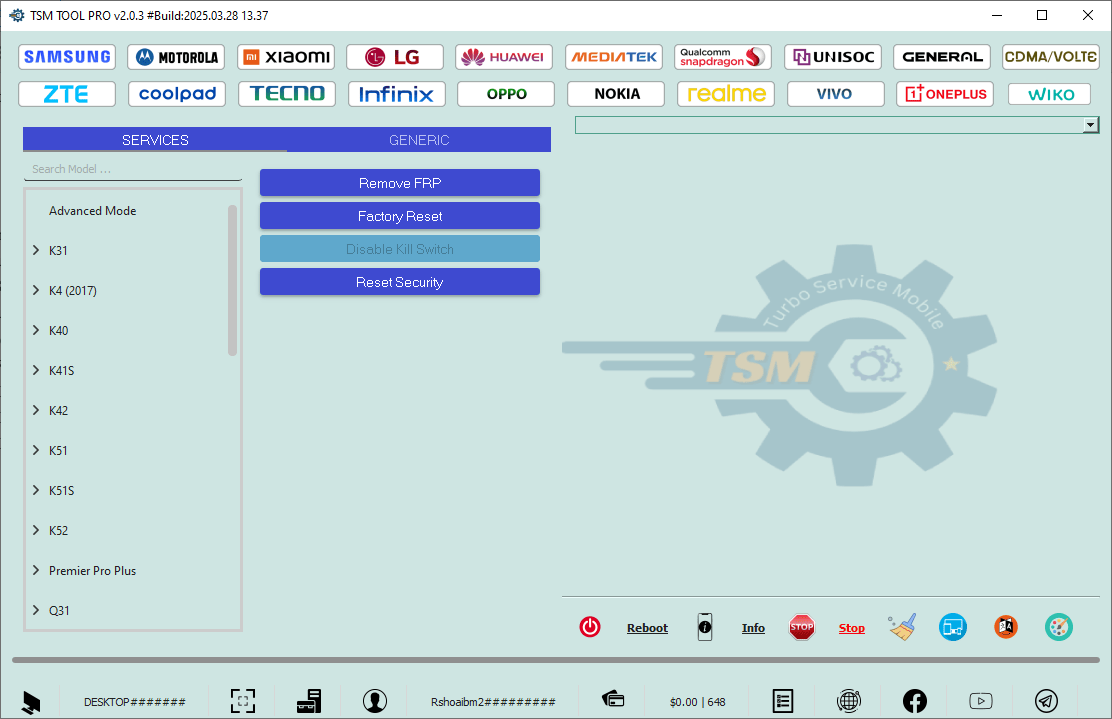The image size is (1112, 719).
Task: Click the red STOP sign icon
Action: click(x=802, y=627)
